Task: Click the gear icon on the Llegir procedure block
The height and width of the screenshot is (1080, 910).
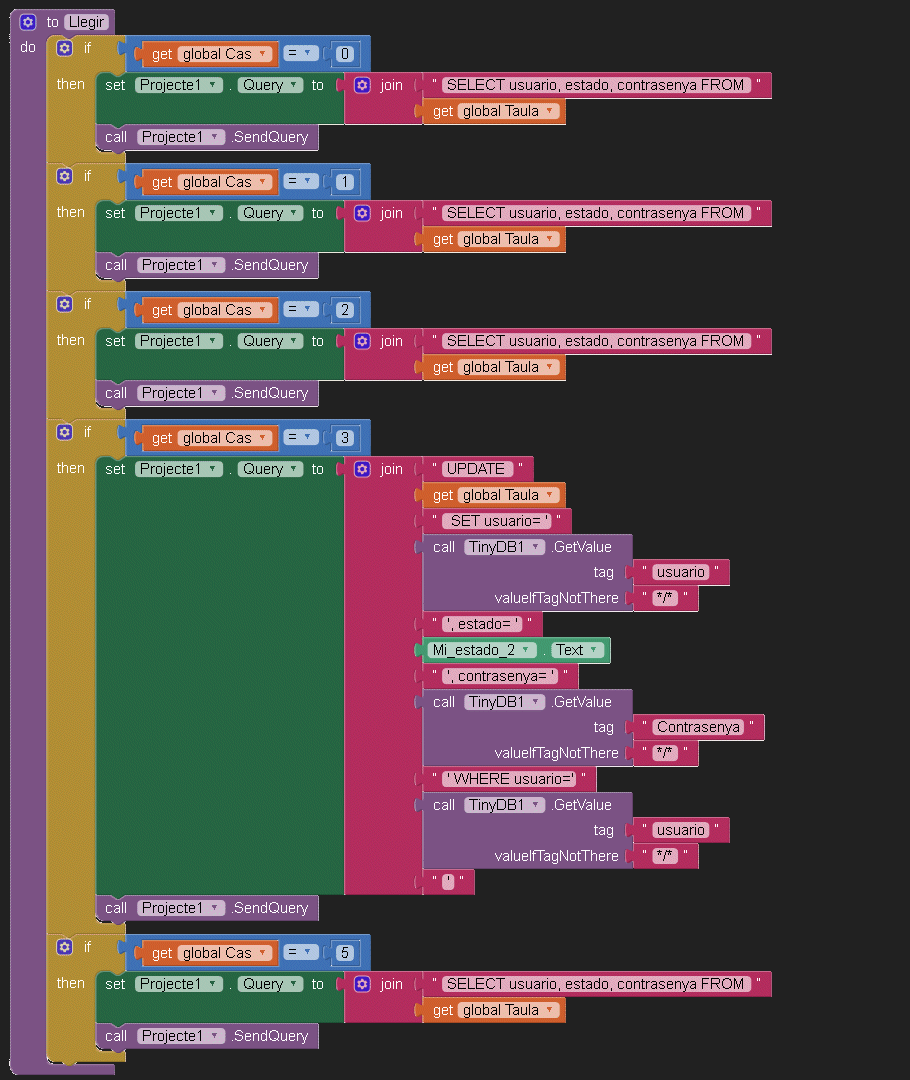Action: pos(28,21)
